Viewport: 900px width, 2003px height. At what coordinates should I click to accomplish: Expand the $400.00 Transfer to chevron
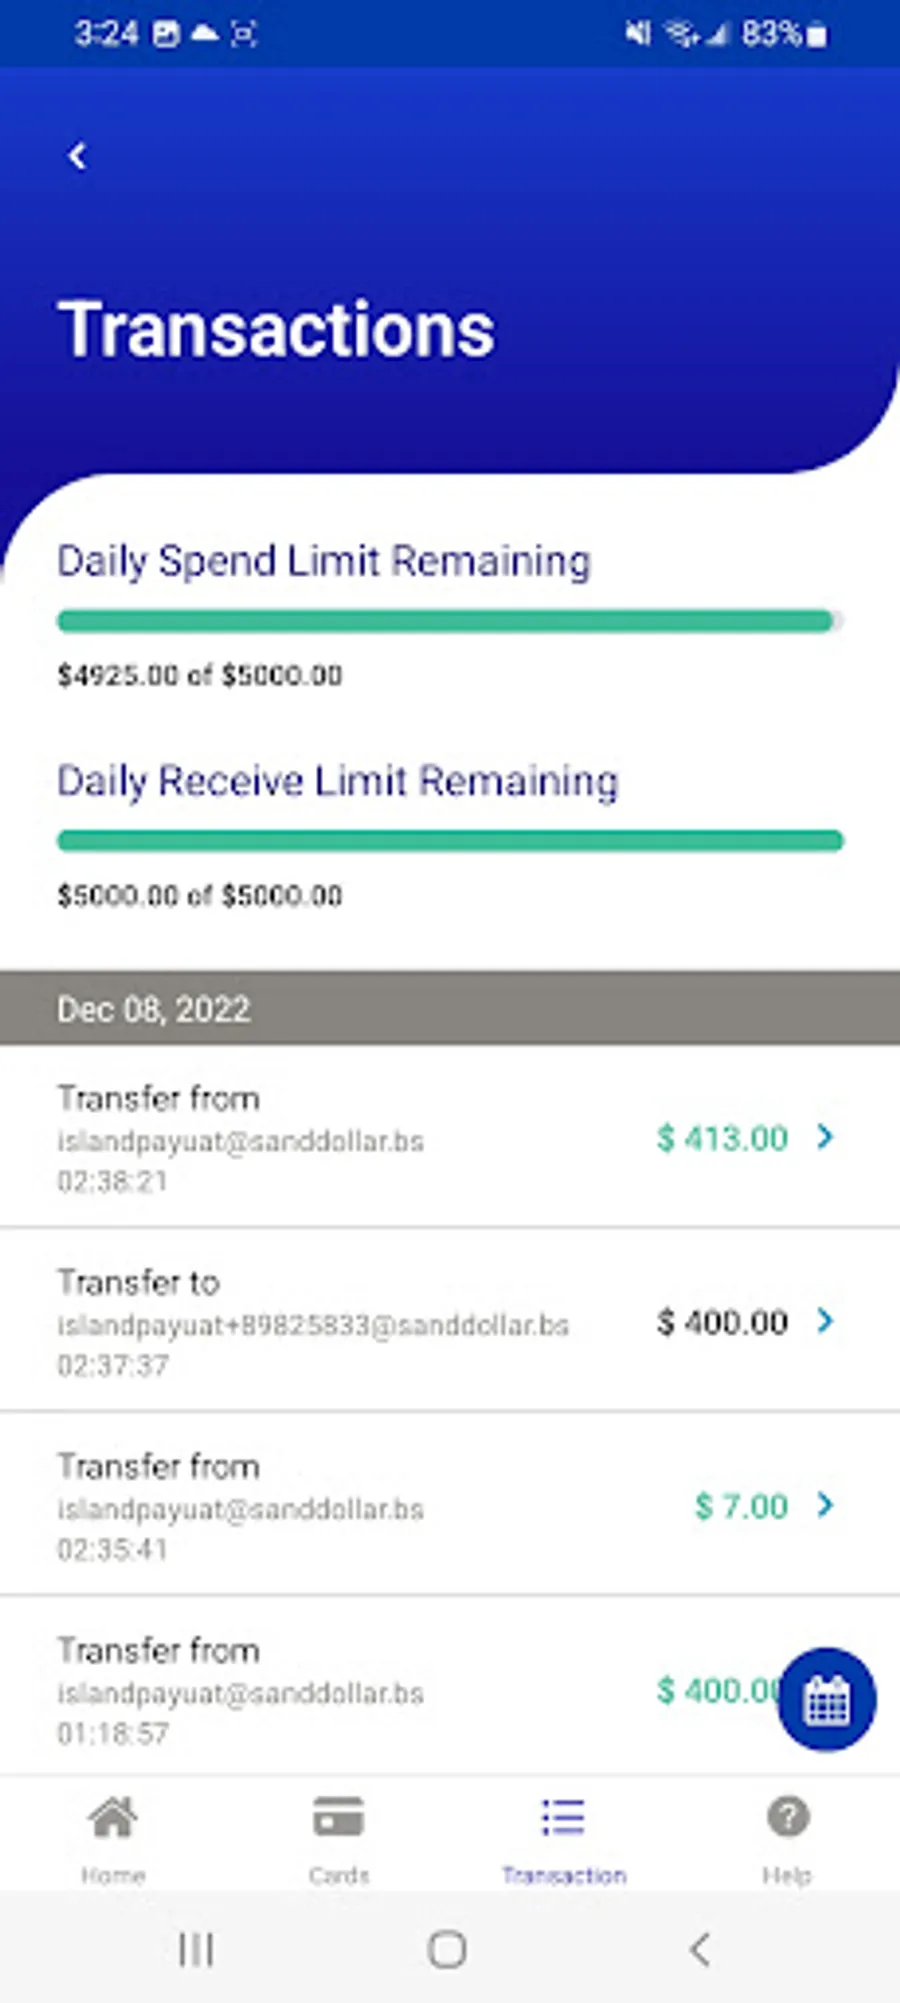click(825, 1321)
